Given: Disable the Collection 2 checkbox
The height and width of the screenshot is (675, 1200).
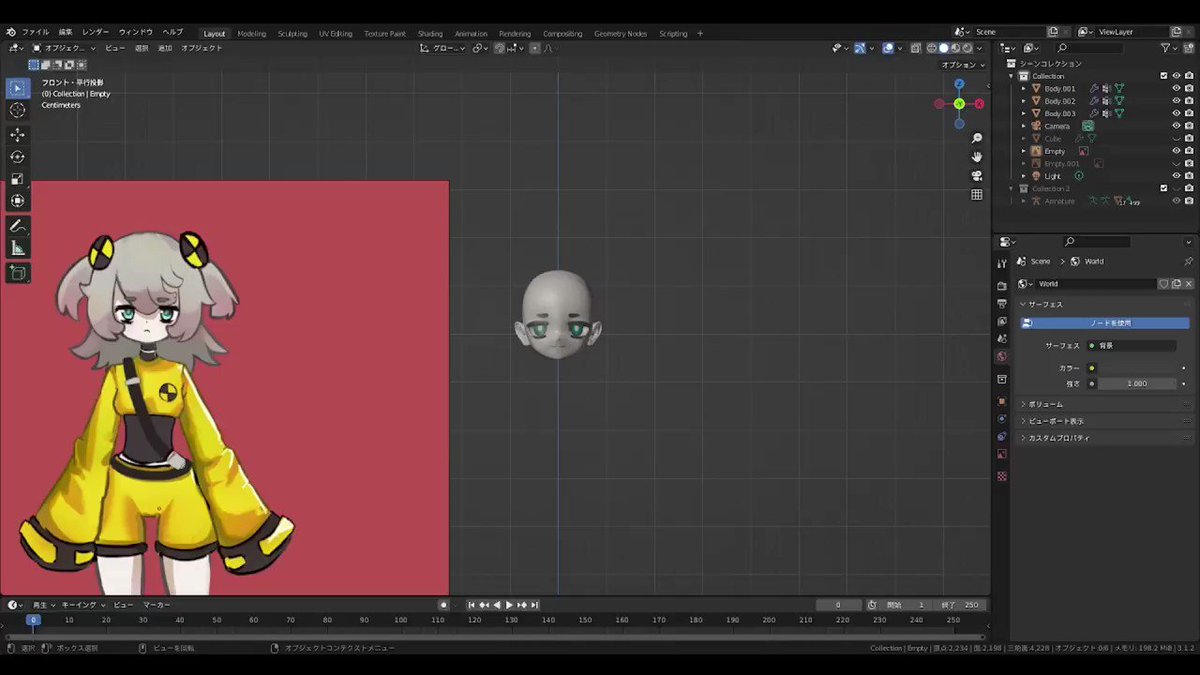Looking at the screenshot, I should 1163,188.
